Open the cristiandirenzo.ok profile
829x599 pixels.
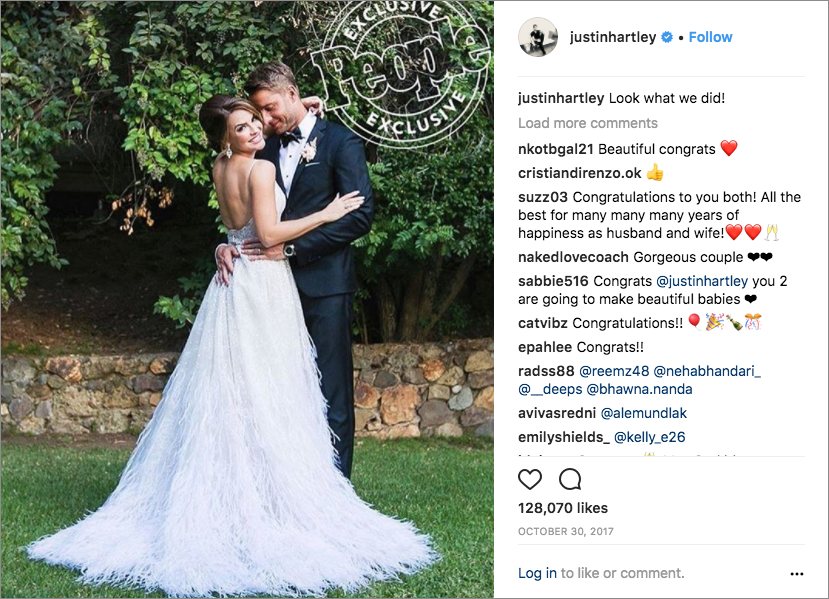point(579,173)
